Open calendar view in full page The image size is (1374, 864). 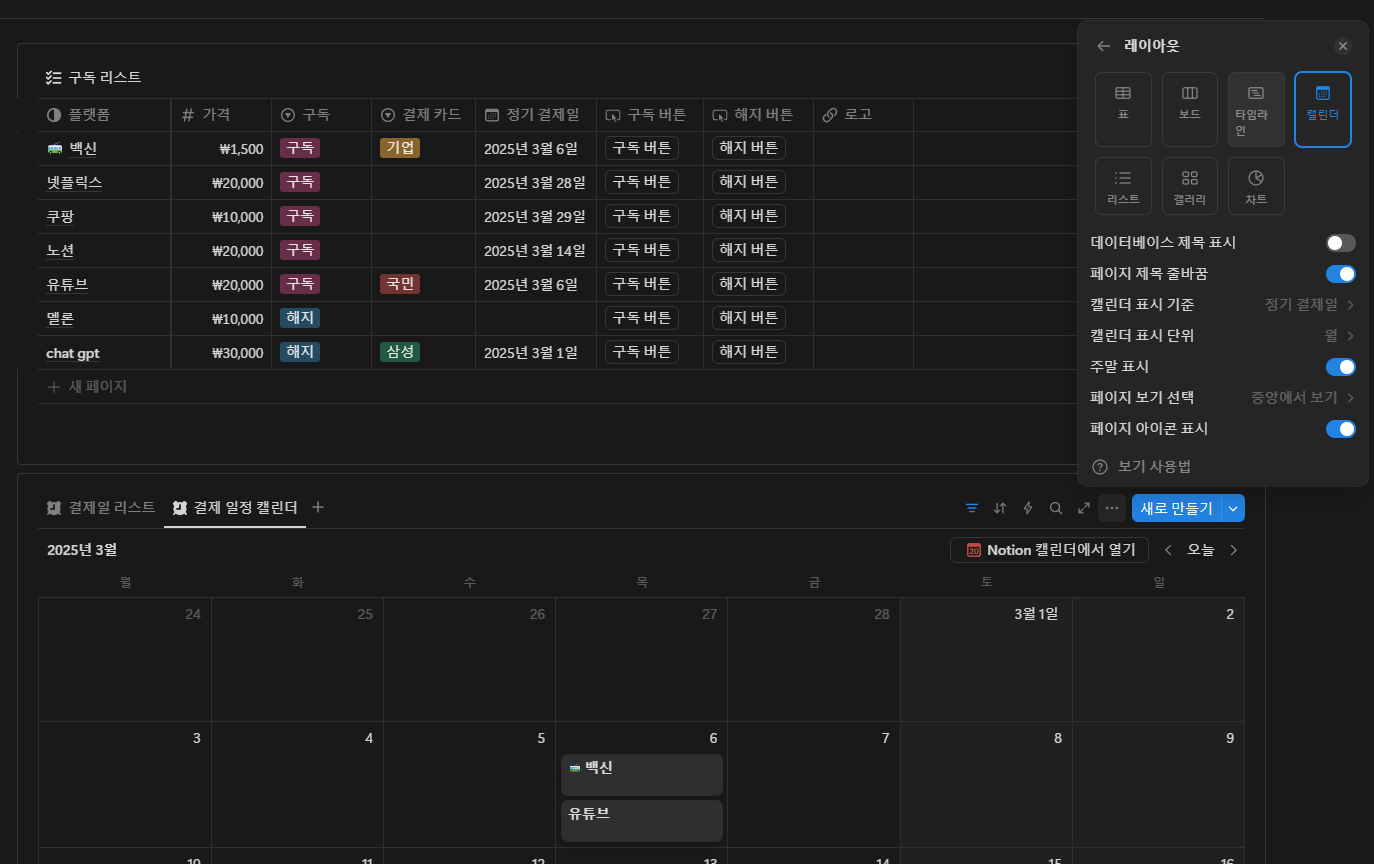point(1083,508)
